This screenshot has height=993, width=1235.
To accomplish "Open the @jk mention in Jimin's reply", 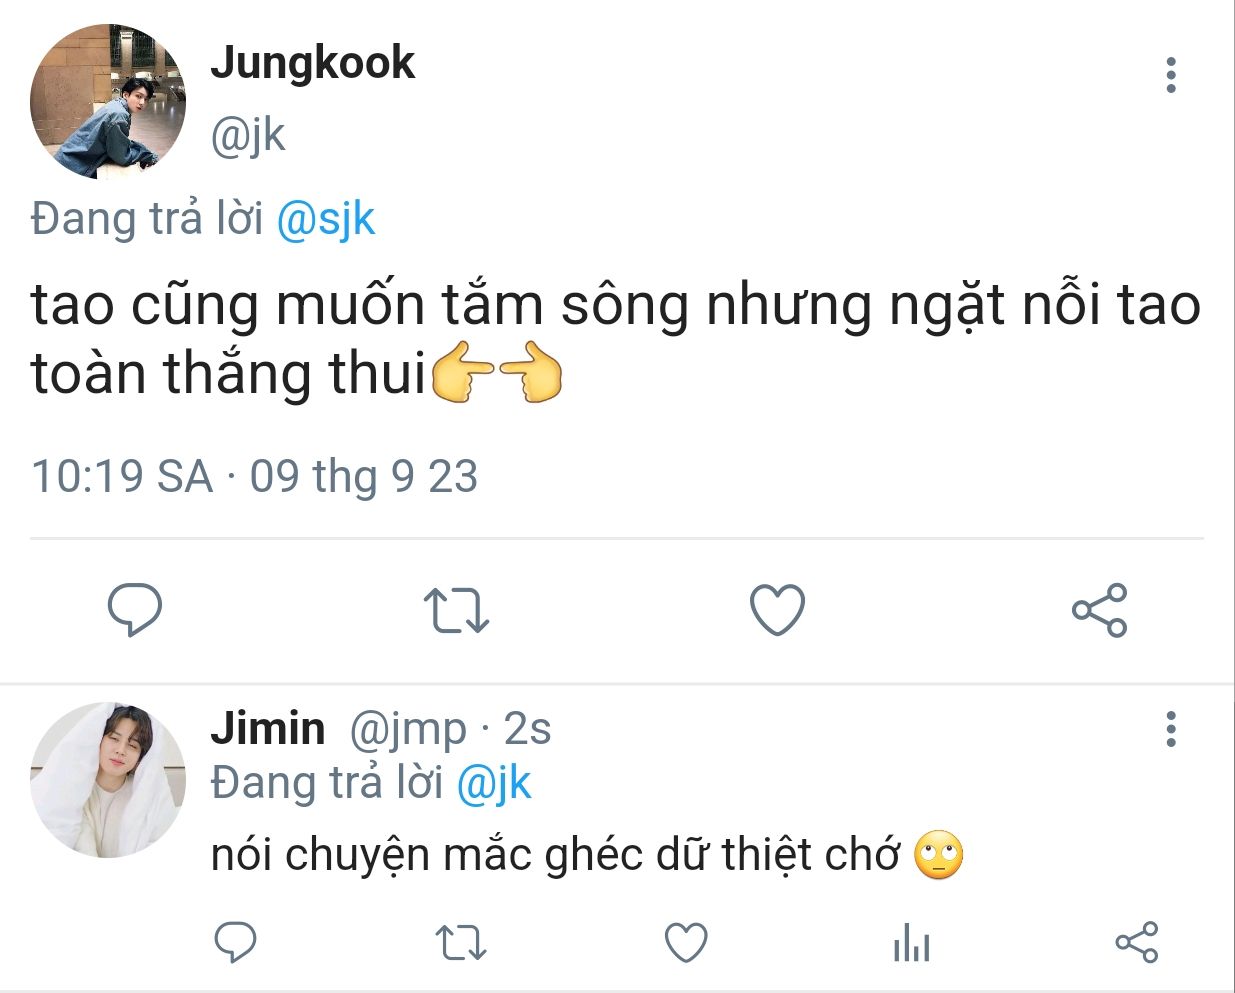I will click(x=493, y=783).
